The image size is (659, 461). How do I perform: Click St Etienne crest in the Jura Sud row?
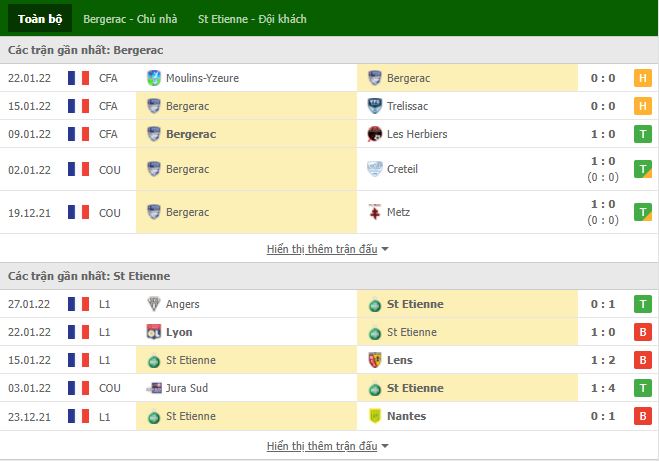tap(374, 390)
